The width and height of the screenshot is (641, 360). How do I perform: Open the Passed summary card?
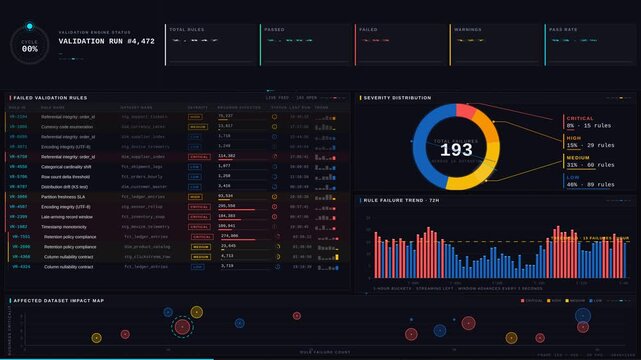click(306, 45)
